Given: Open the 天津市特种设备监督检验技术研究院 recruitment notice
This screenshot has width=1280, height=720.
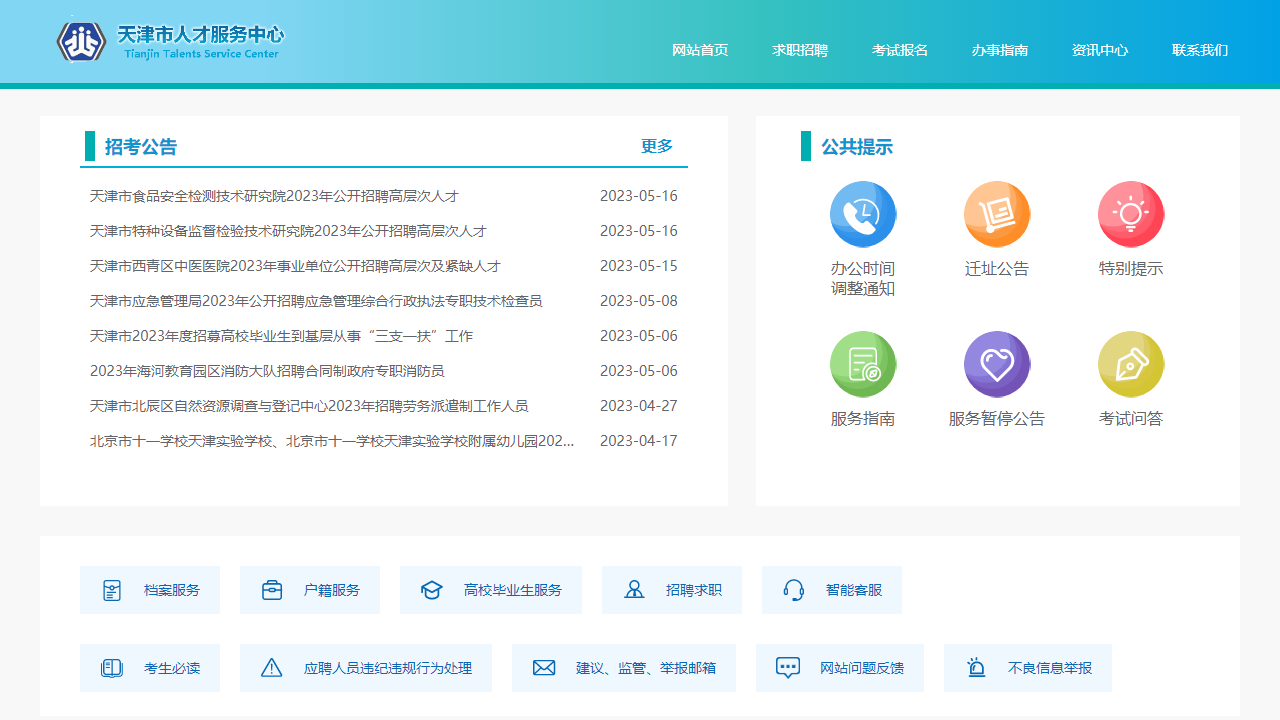Looking at the screenshot, I should click(x=288, y=231).
